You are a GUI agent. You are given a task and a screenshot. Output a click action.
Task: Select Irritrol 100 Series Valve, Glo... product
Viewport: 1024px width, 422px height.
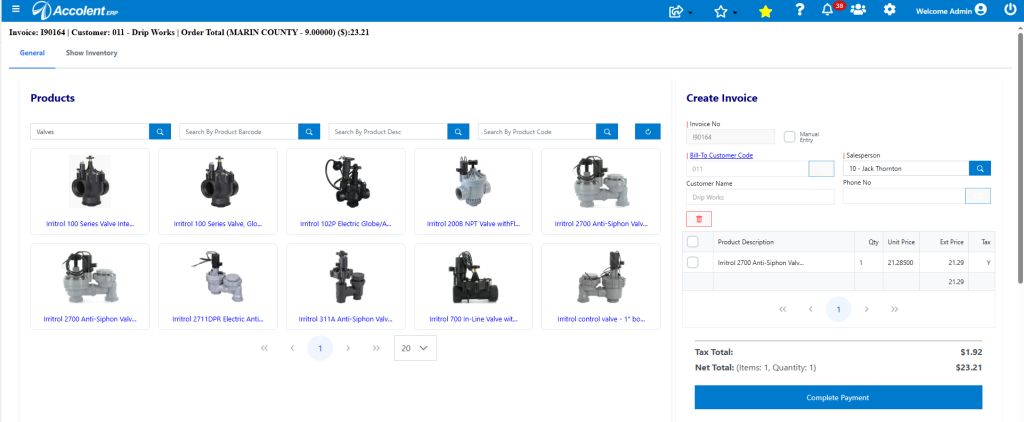218,191
